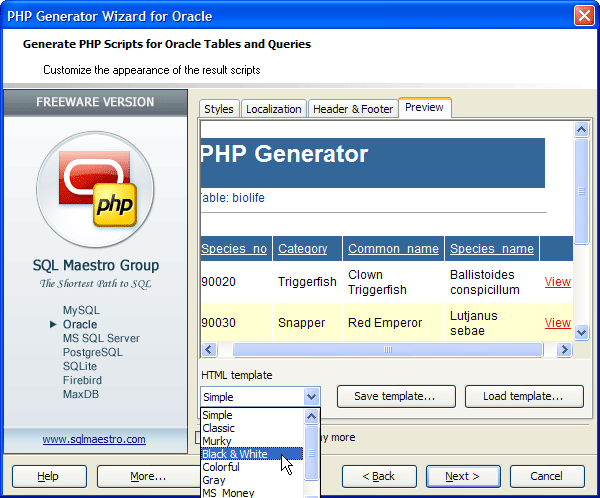Screen dimensions: 600x498
Task: Choose Classic in the template list
Action: click(252, 428)
